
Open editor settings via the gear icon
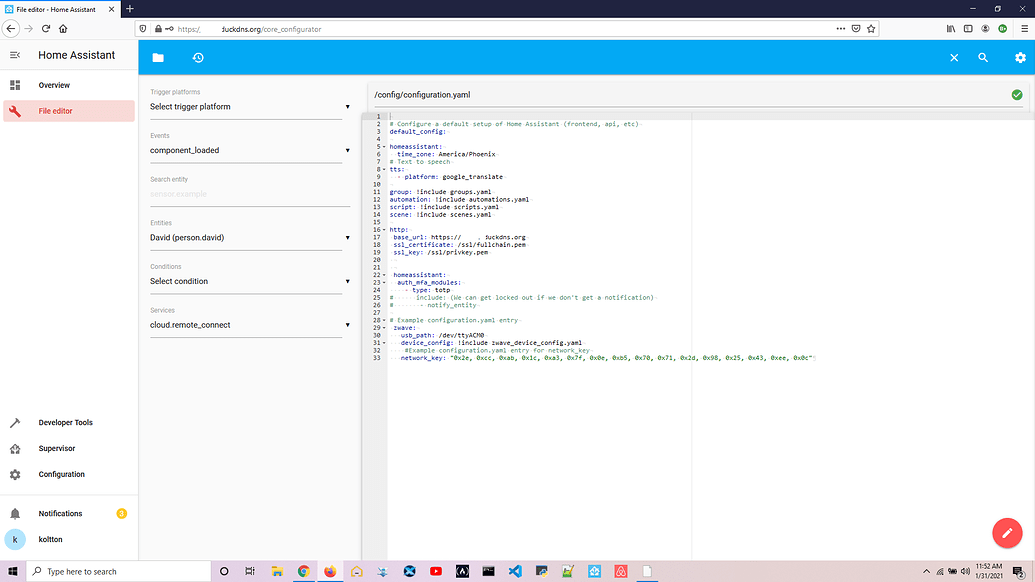[1019, 57]
